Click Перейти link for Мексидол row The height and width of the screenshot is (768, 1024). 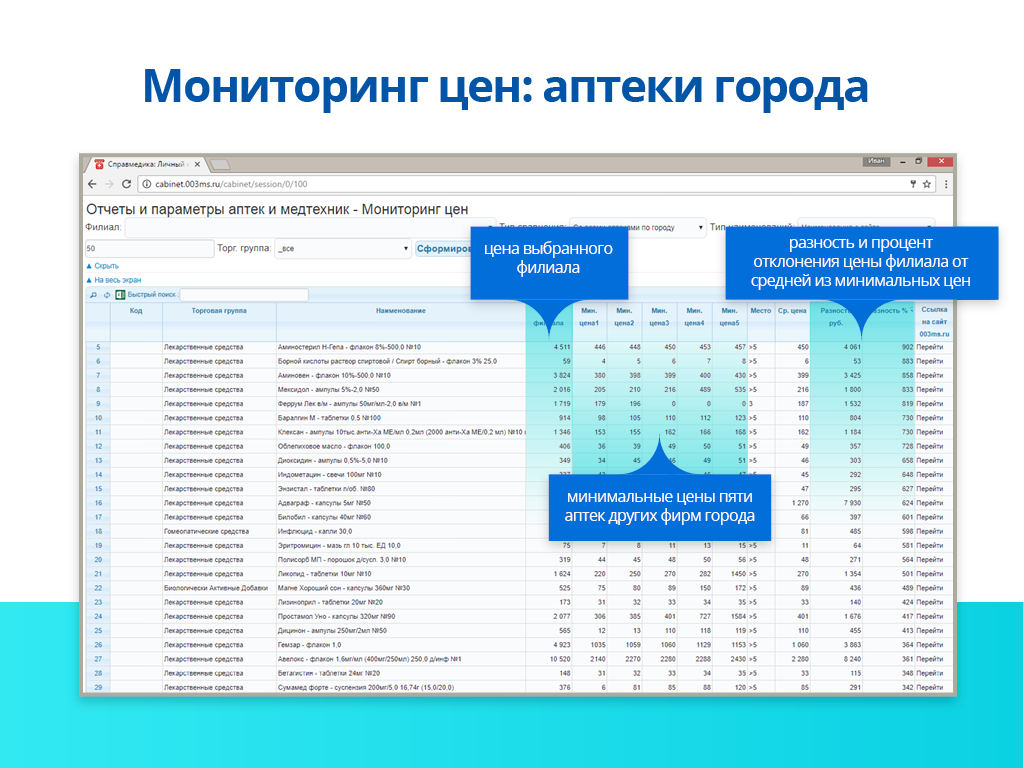tap(929, 390)
